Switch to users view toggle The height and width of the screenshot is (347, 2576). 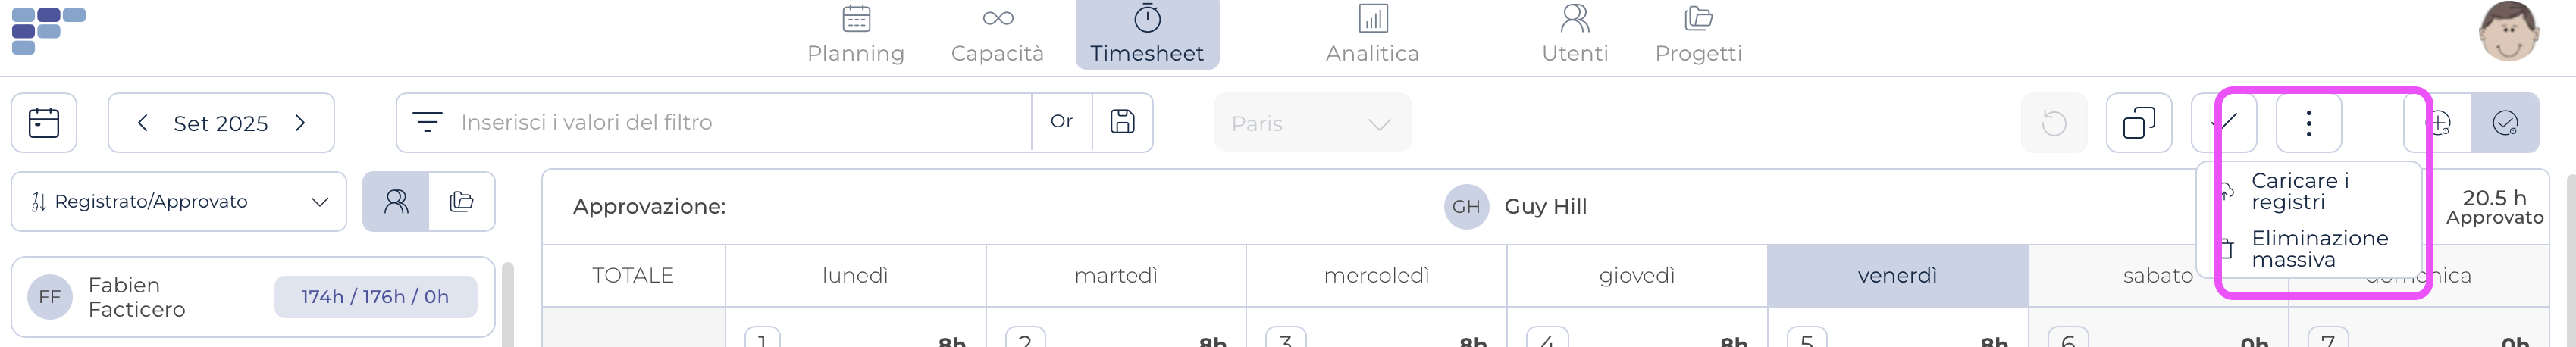(x=396, y=202)
